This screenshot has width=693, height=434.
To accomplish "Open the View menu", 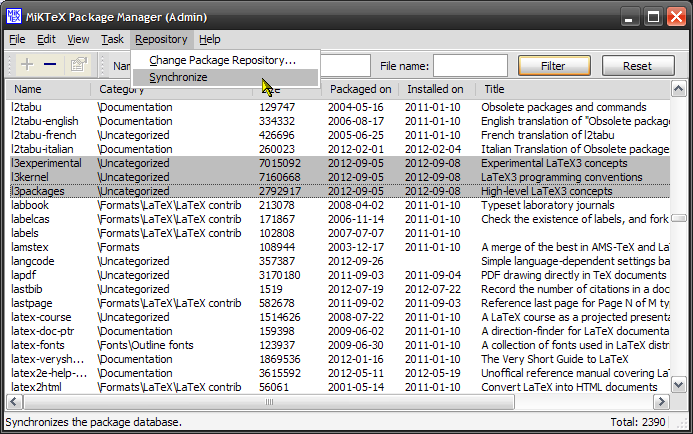I will [78, 39].
